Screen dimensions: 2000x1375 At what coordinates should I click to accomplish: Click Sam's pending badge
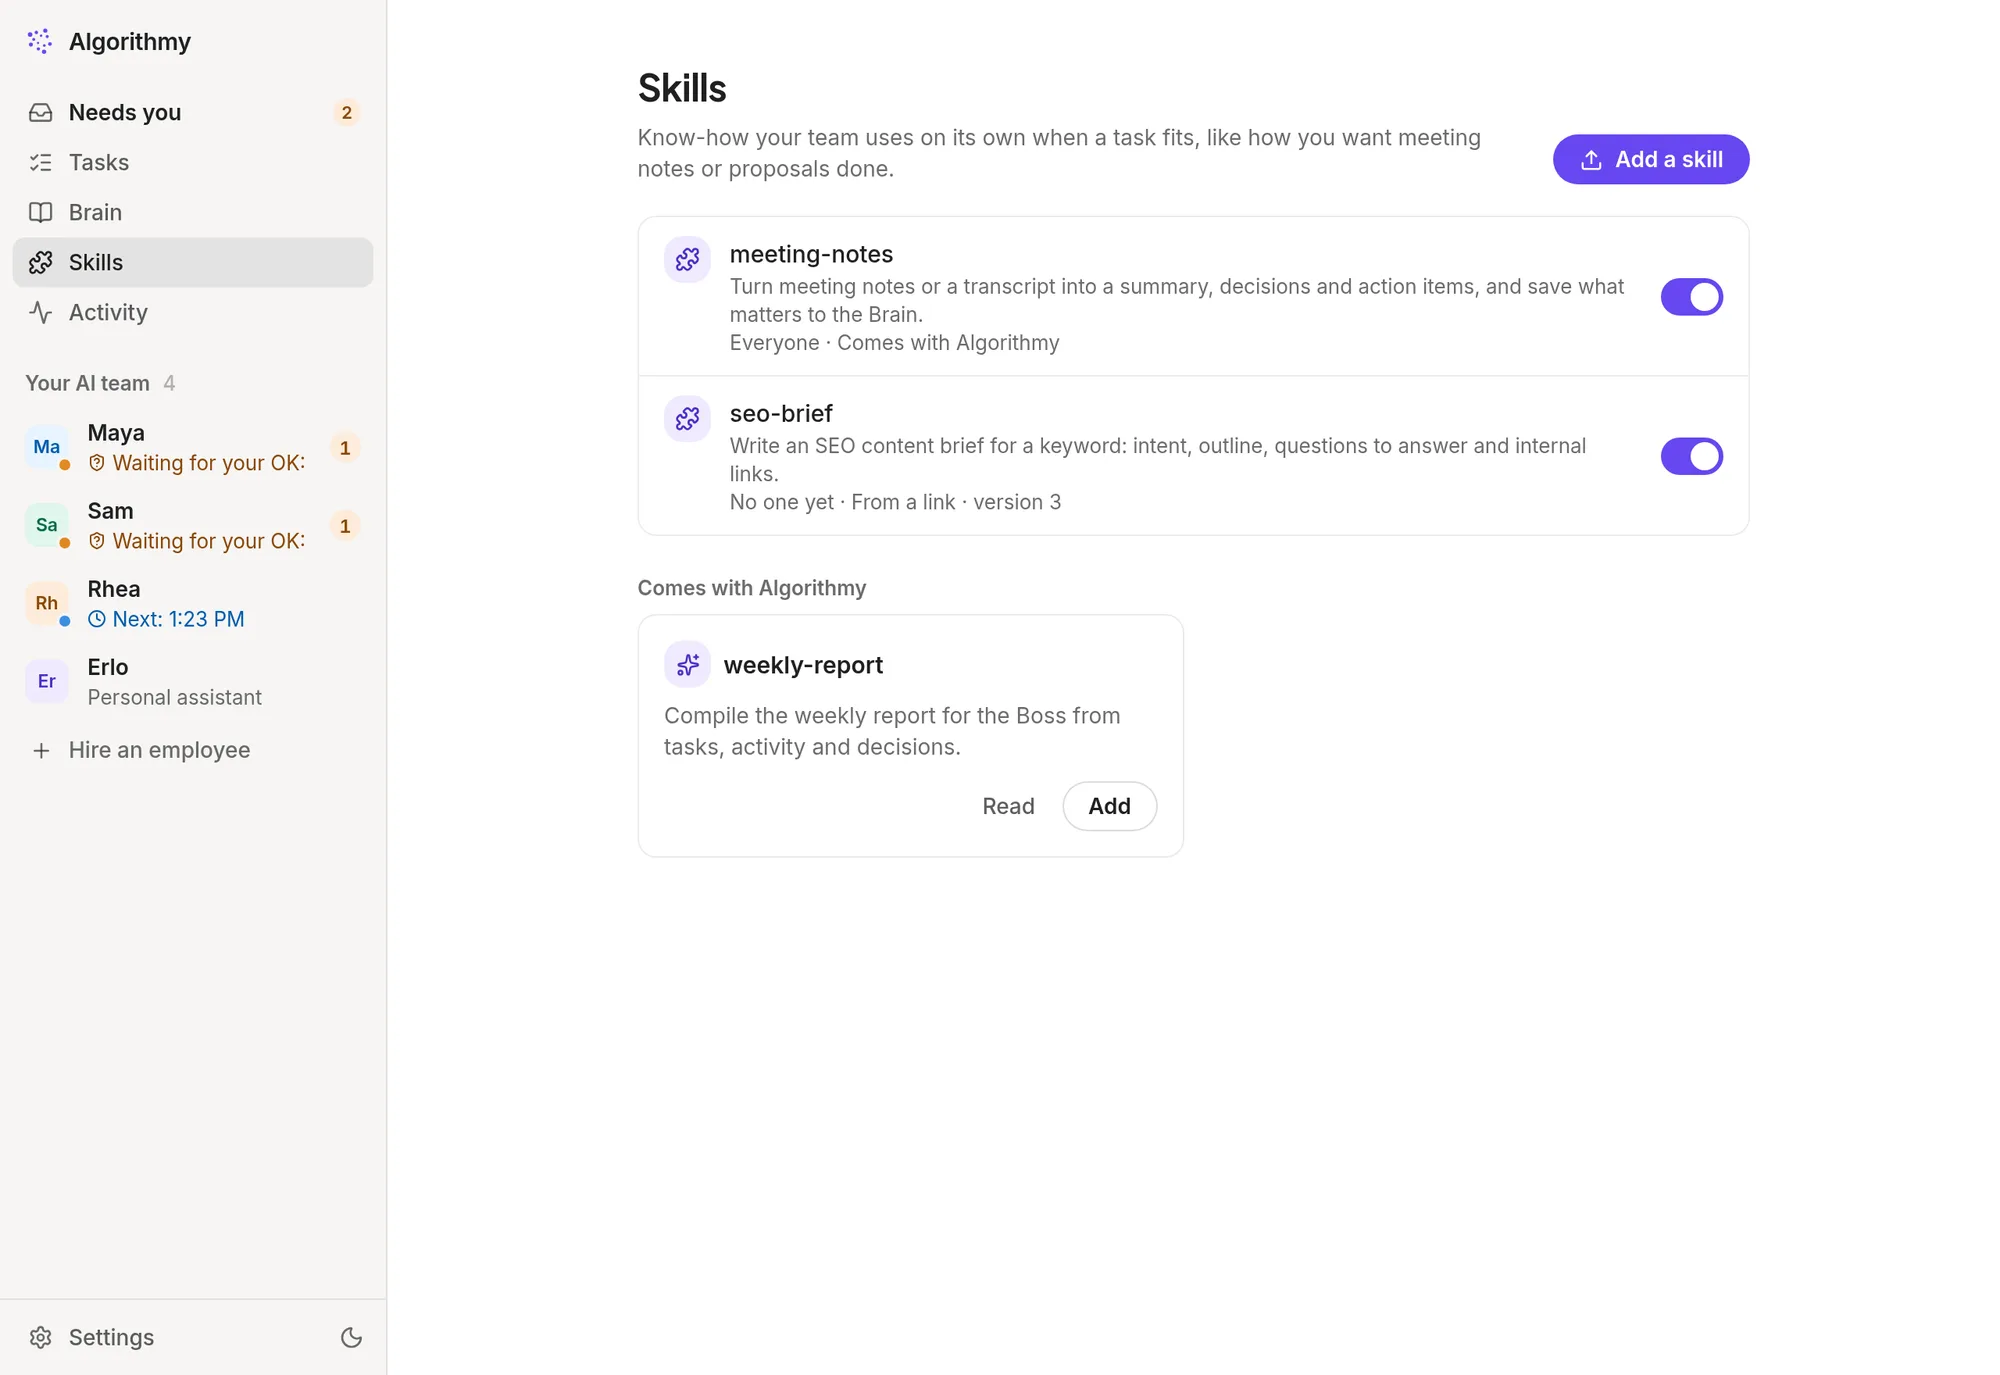345,525
